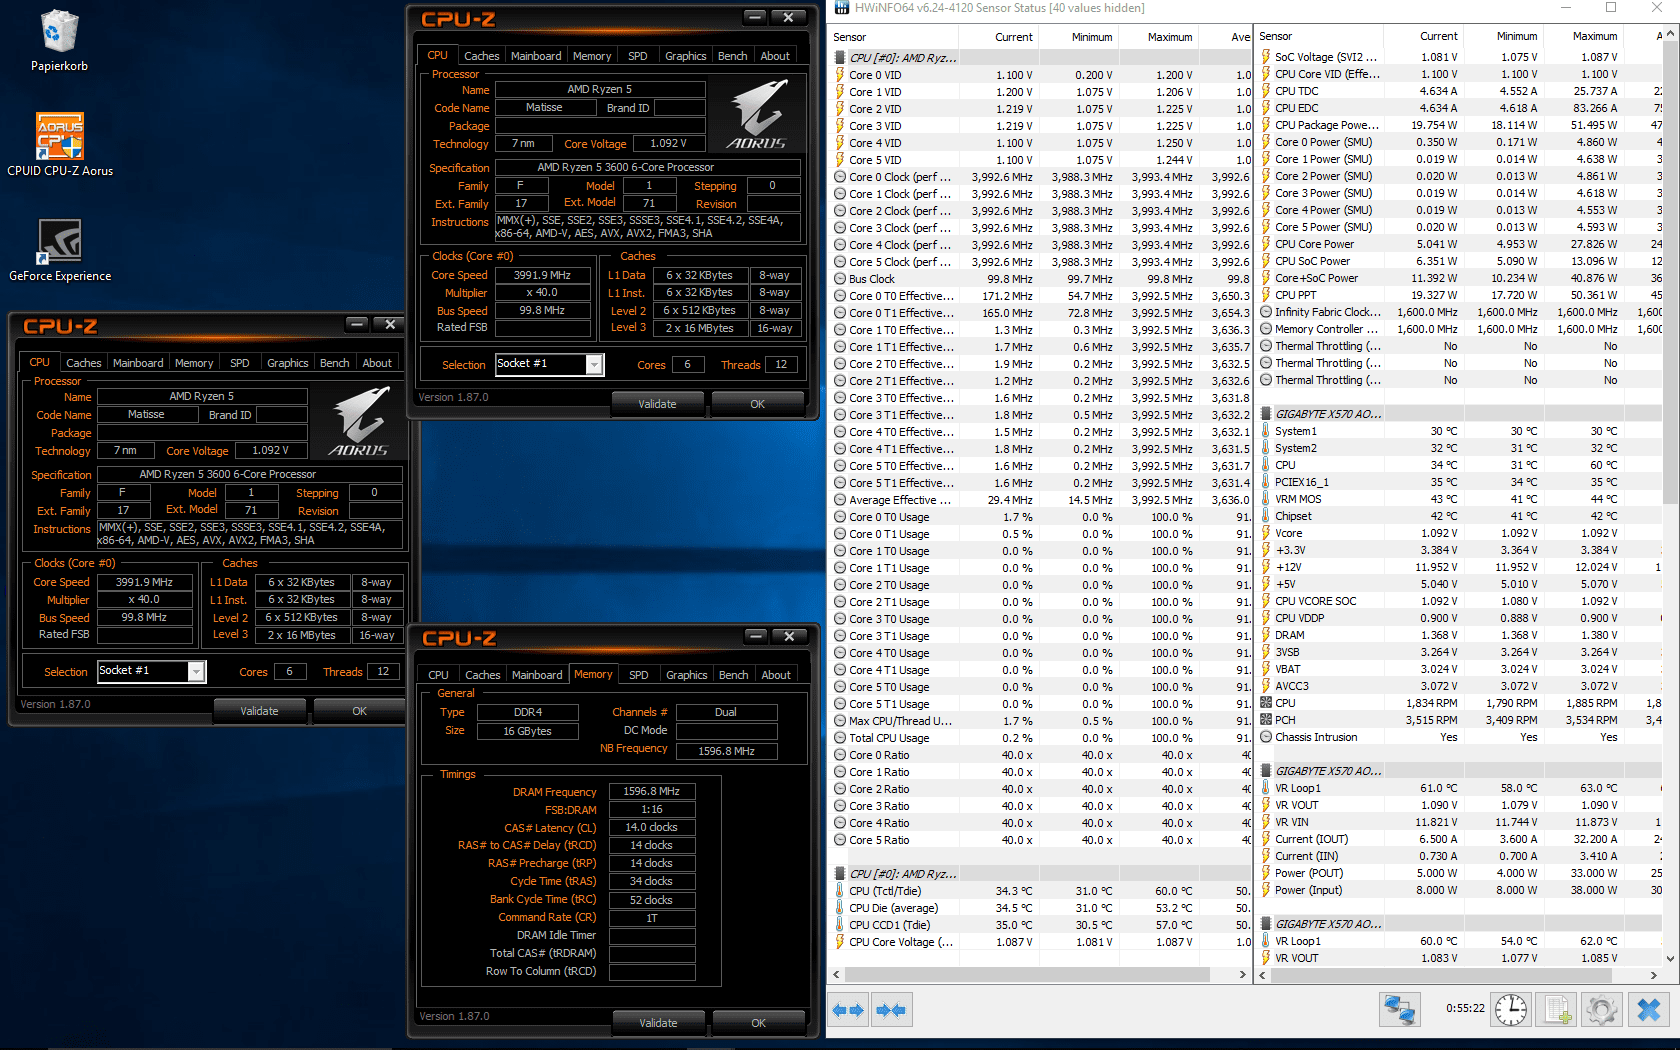Click the chip icon of first CPU [#0] AMD Ryz group
Image resolution: width=1680 pixels, height=1050 pixels.
(840, 58)
